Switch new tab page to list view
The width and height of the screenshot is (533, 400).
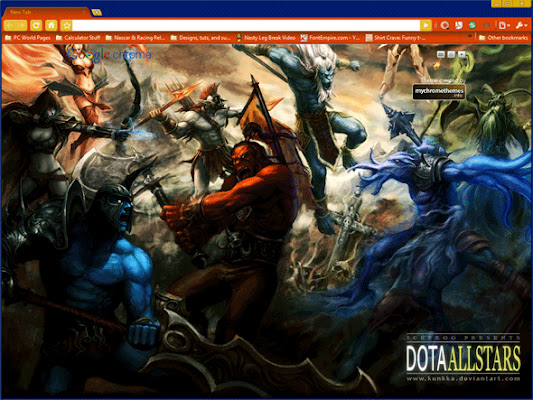pos(451,54)
